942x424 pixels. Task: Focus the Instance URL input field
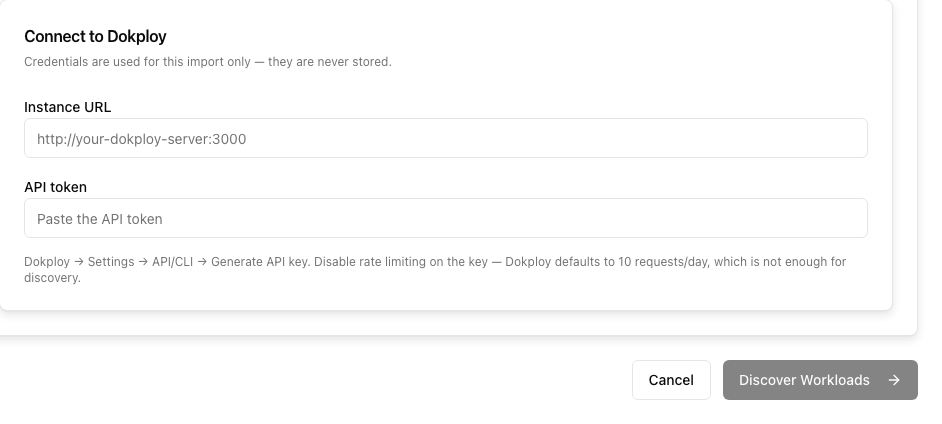[x=446, y=138]
